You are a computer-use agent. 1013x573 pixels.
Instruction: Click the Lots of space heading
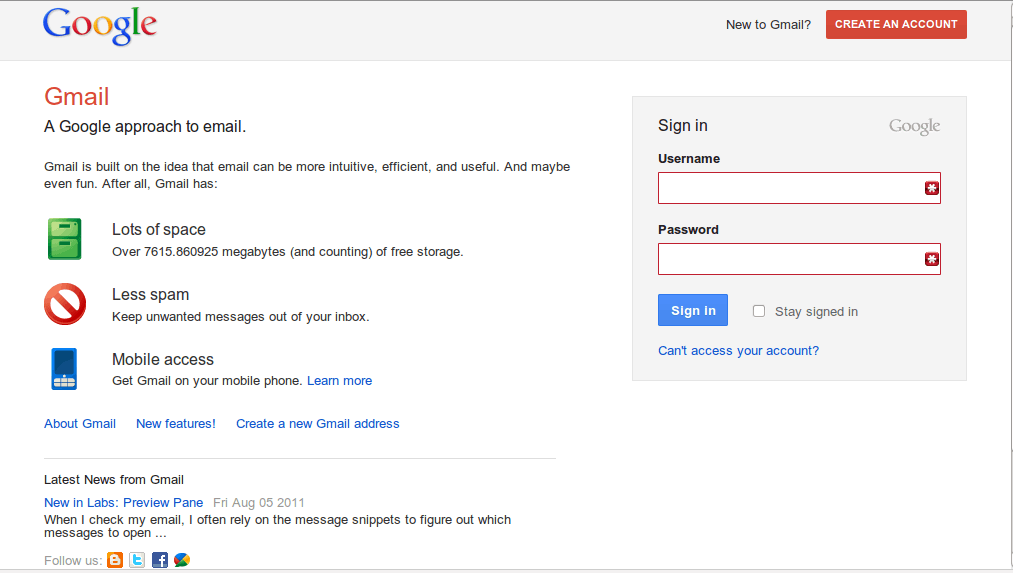159,229
